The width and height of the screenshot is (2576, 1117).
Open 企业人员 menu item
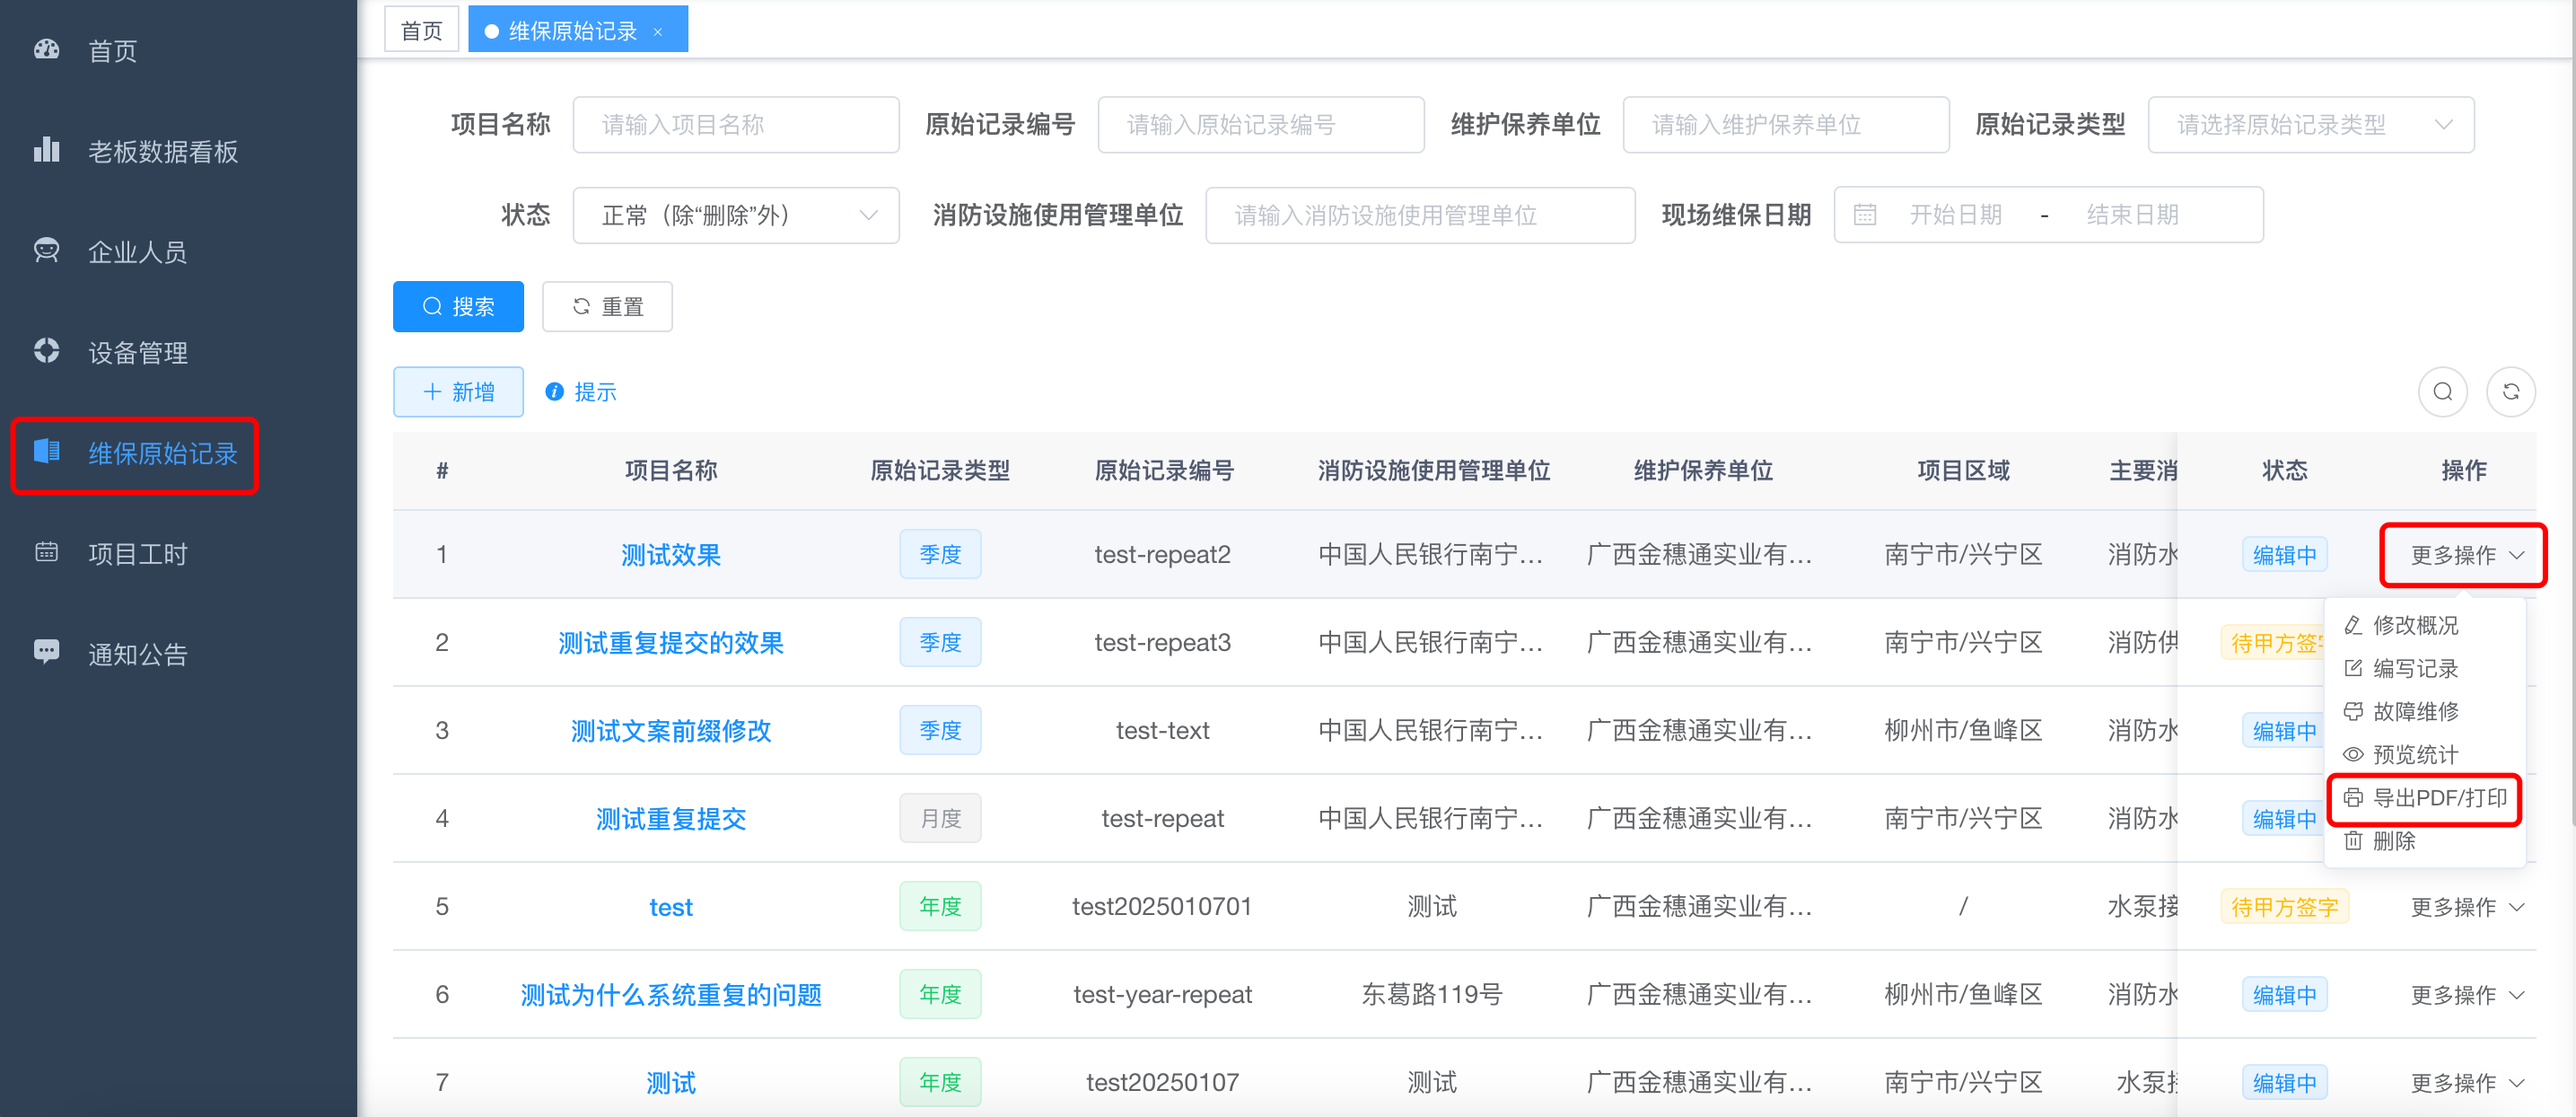coord(138,252)
